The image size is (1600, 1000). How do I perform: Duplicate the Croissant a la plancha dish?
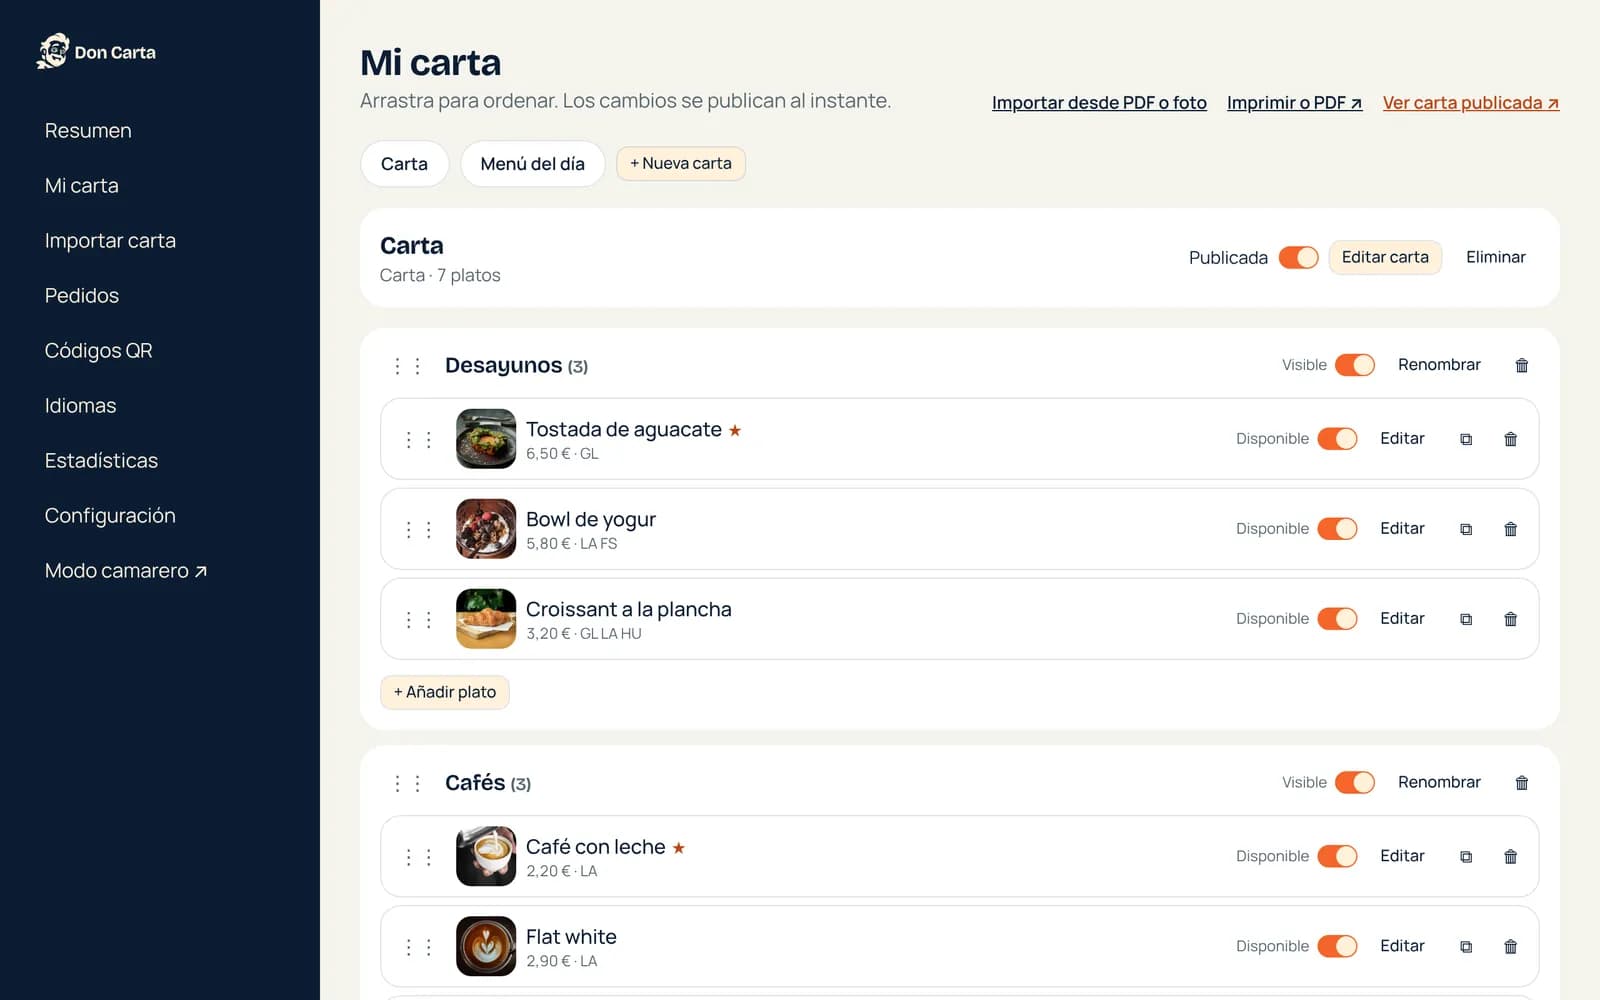tap(1466, 619)
